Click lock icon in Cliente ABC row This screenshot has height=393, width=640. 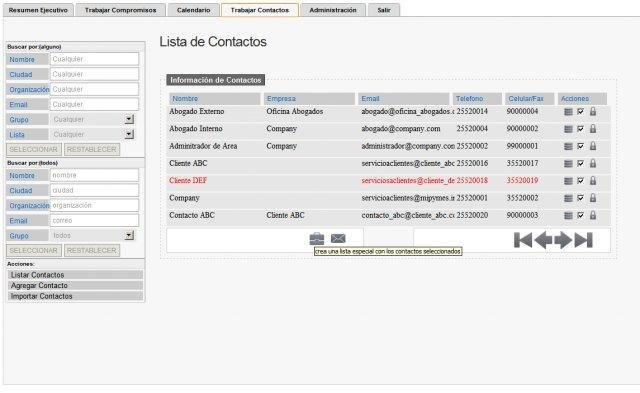(x=593, y=163)
